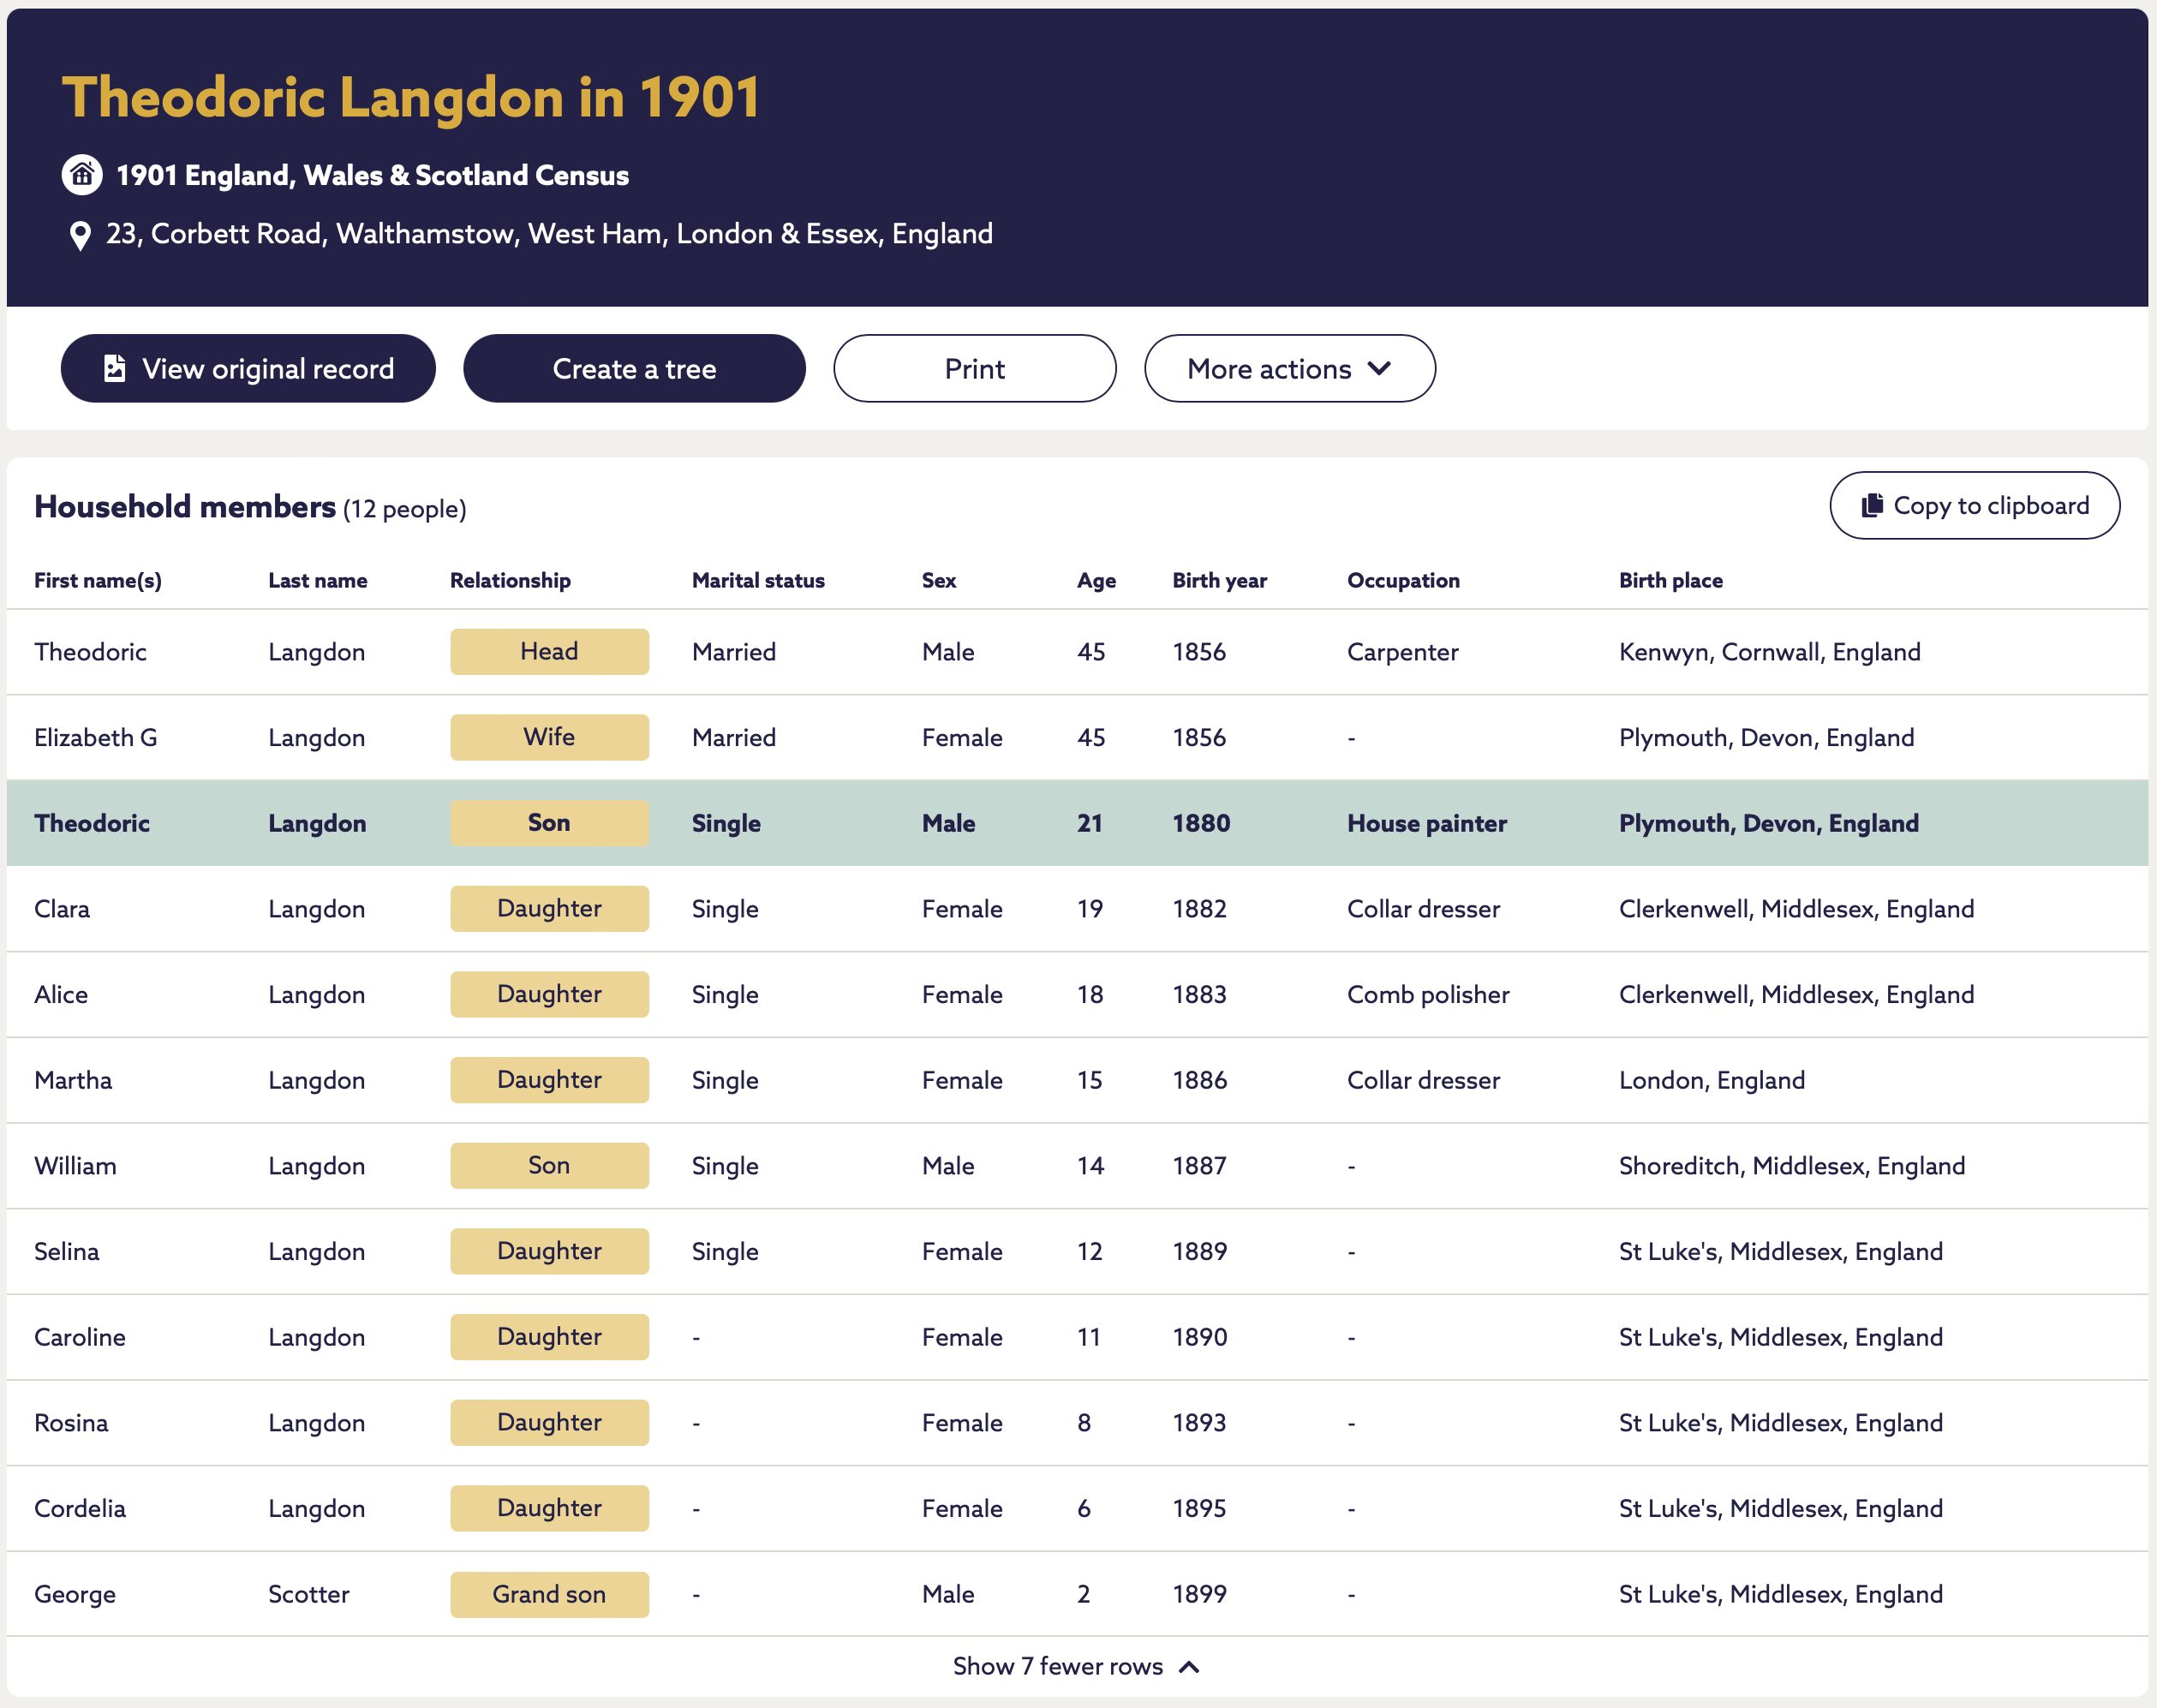Select the highlighted Theodoric Son row
The height and width of the screenshot is (1708, 2157).
pyautogui.click(x=1077, y=823)
